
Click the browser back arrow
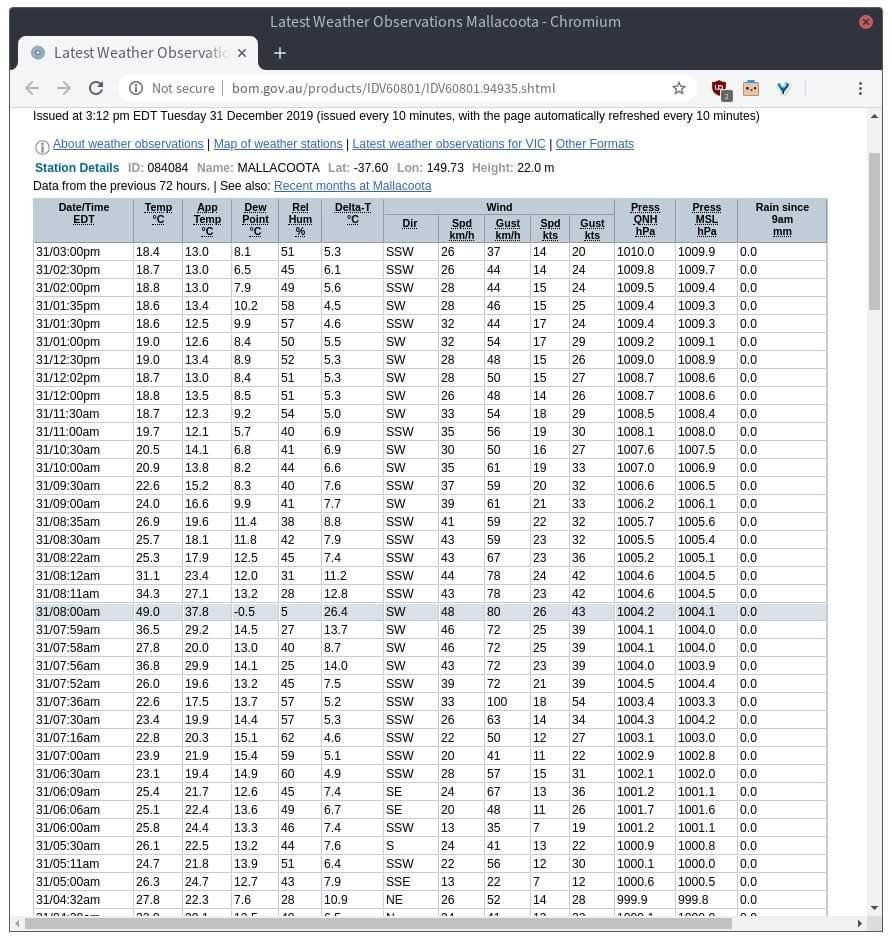(32, 88)
